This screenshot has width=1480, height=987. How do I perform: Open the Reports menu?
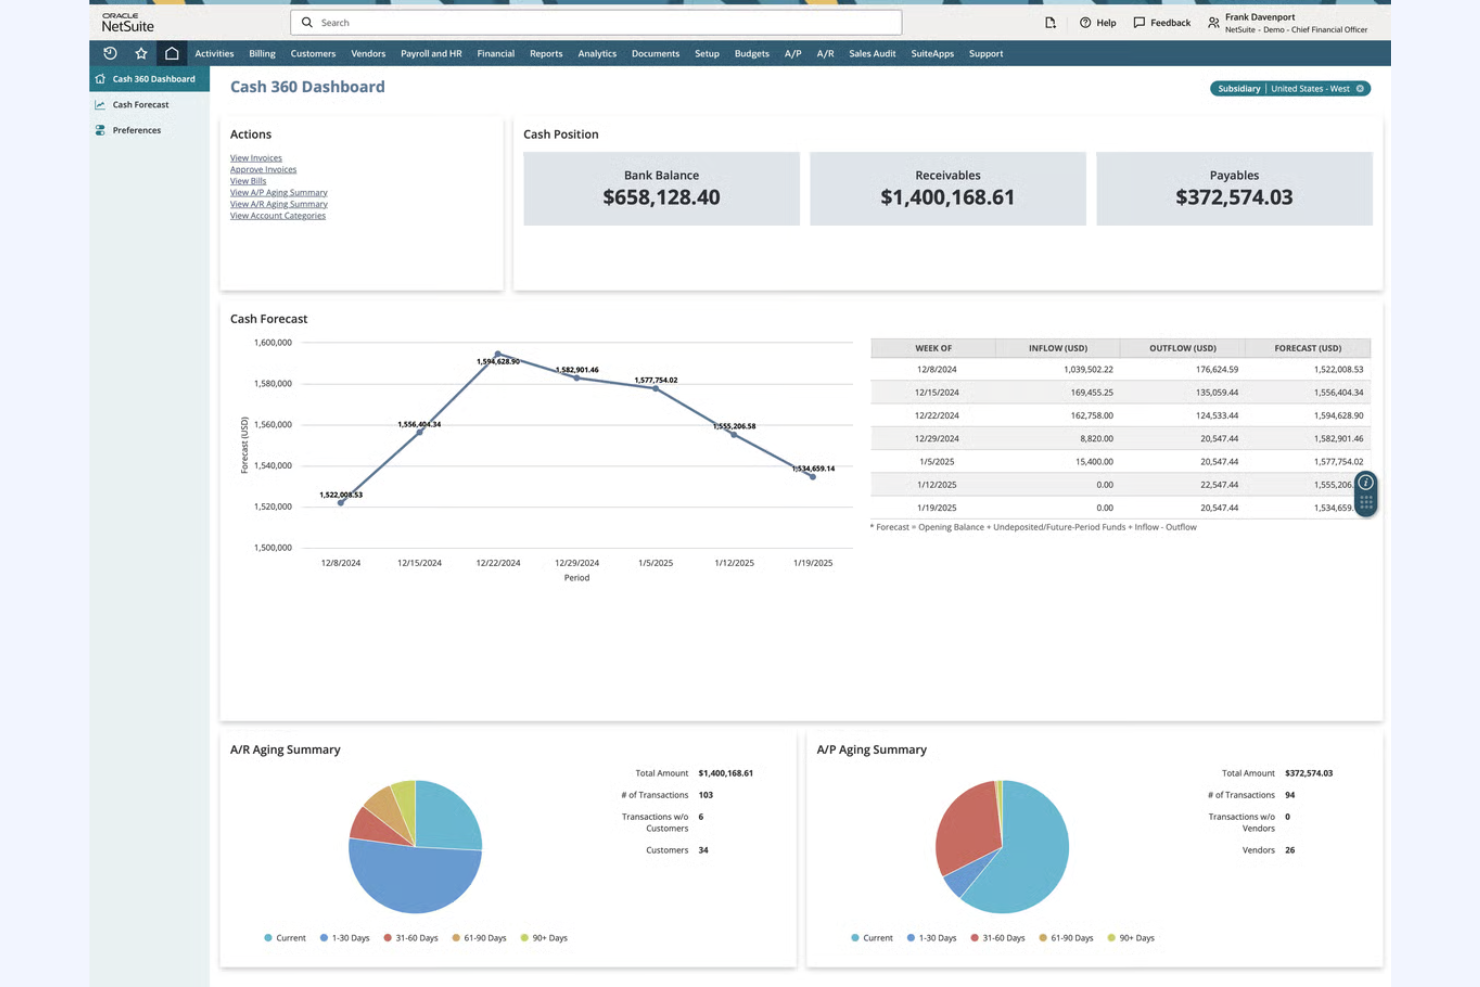click(x=546, y=53)
